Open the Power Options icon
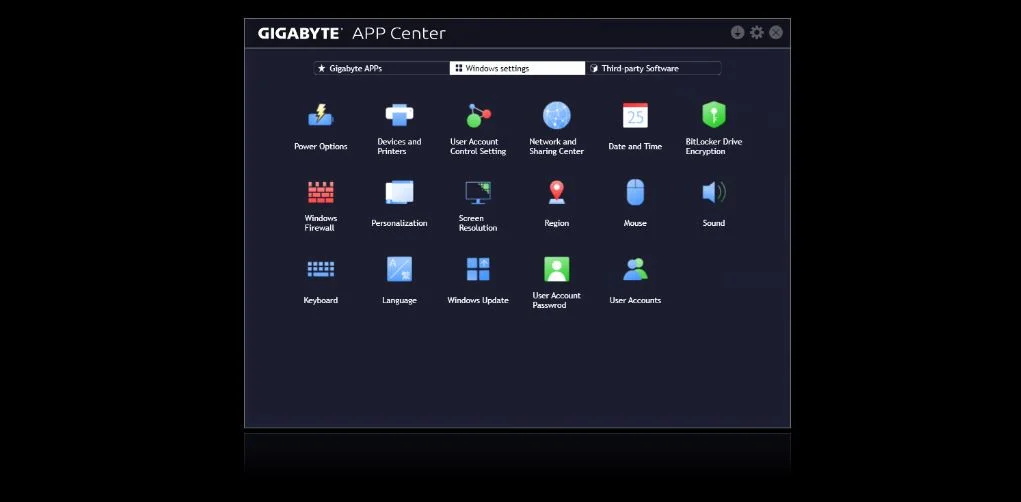 click(320, 115)
